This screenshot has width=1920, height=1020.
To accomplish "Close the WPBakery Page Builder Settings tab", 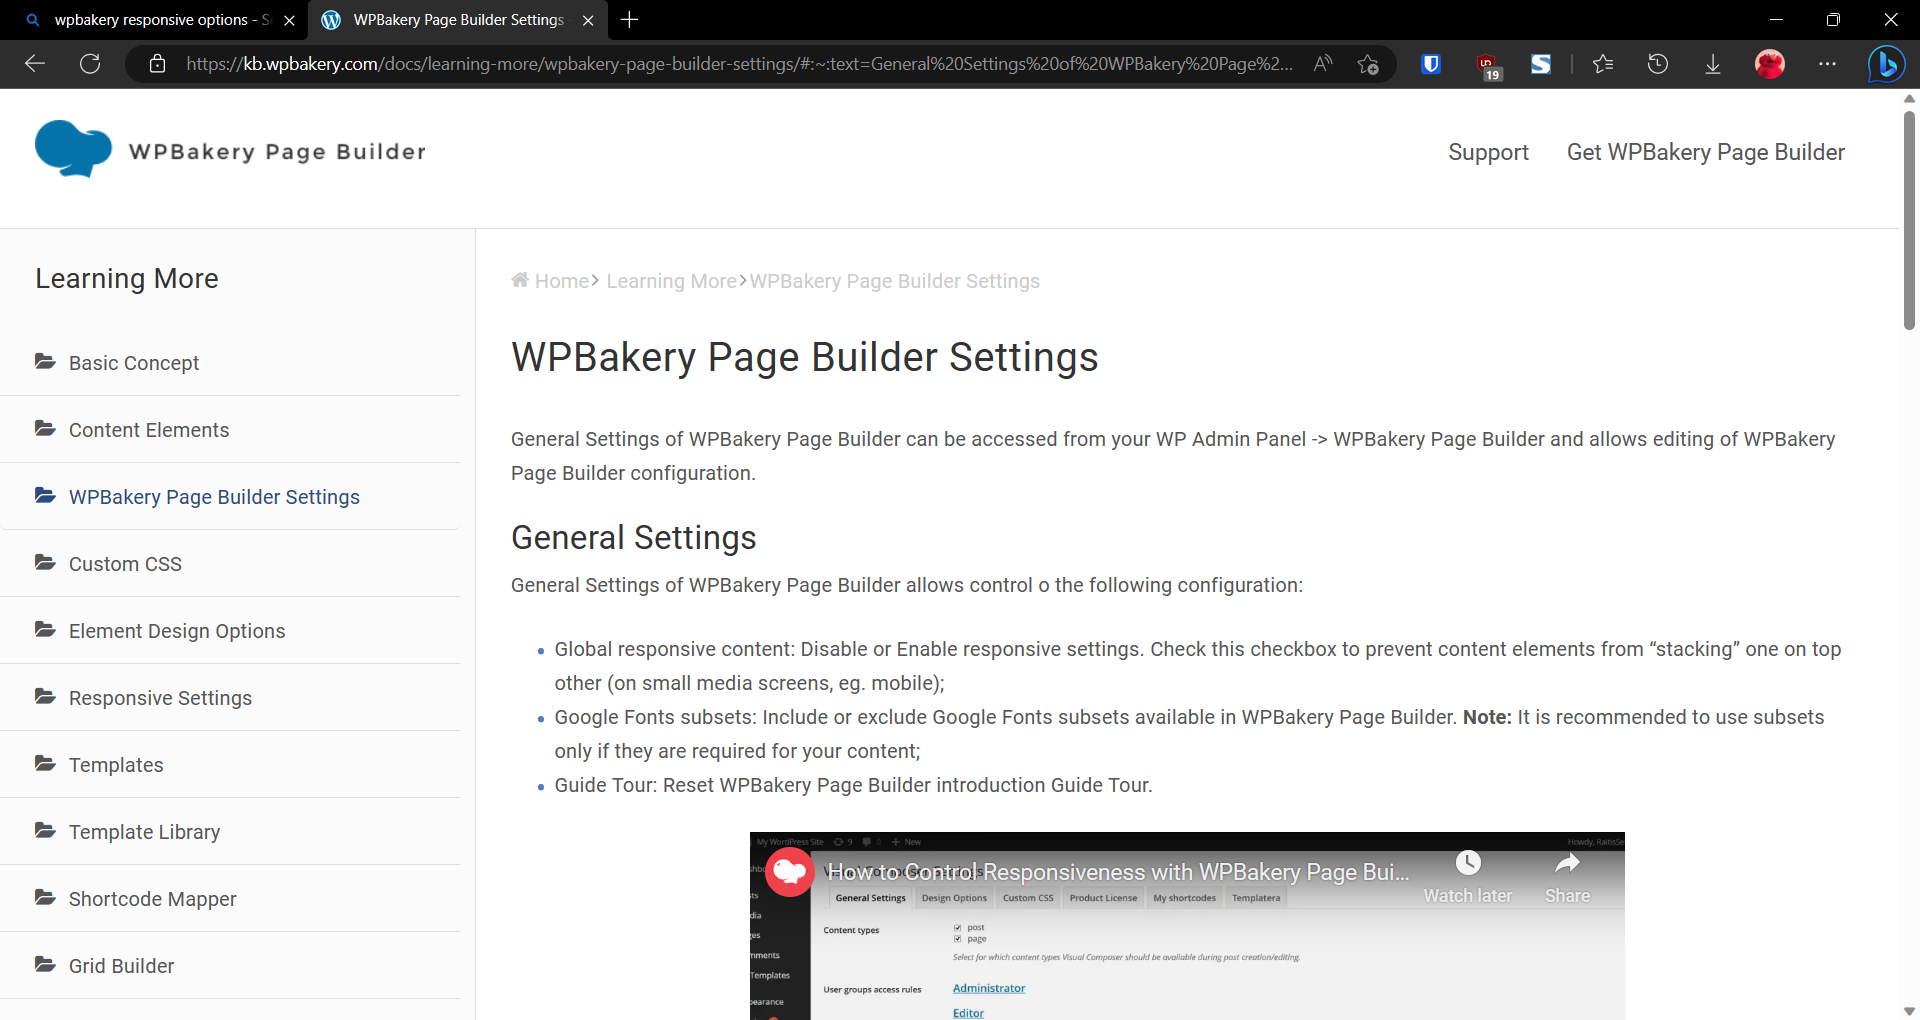I will [588, 20].
